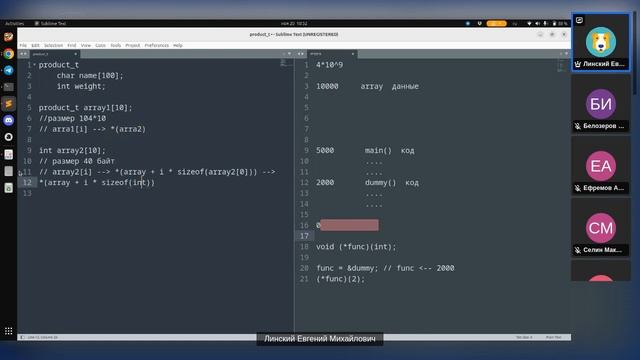Click right pane tab navigation arrows
This screenshot has height=360, width=640.
point(301,54)
